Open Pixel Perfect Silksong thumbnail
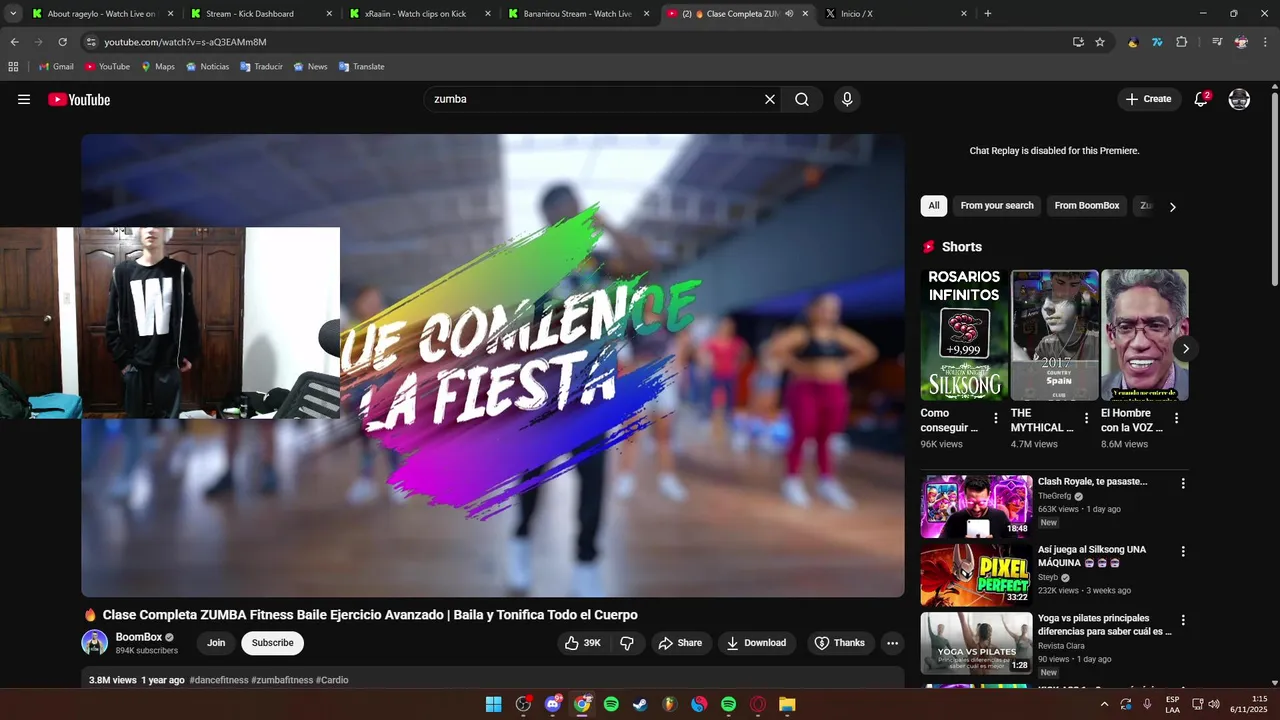Viewport: 1280px width, 720px height. tap(976, 575)
